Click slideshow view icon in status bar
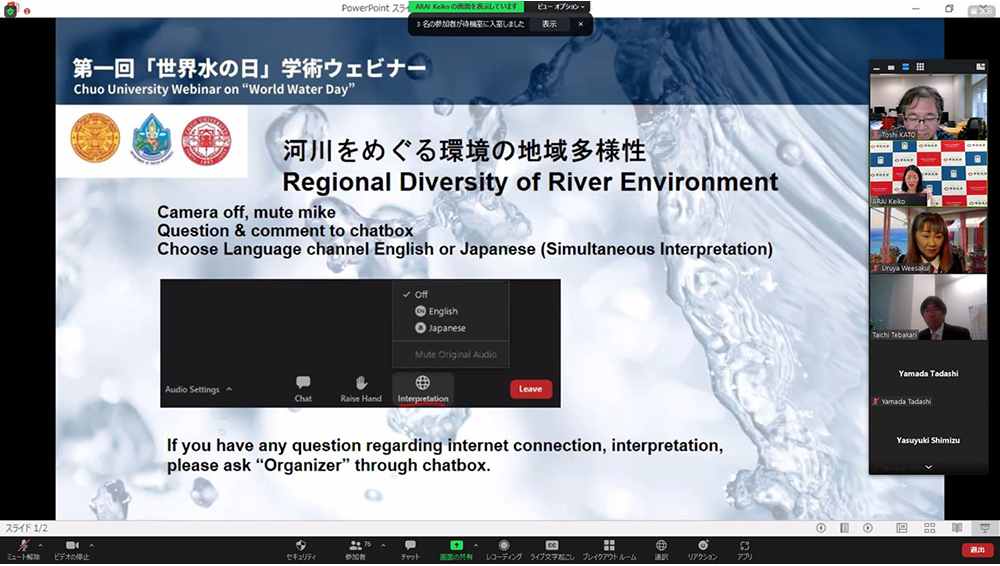The image size is (1000, 566). point(985,528)
